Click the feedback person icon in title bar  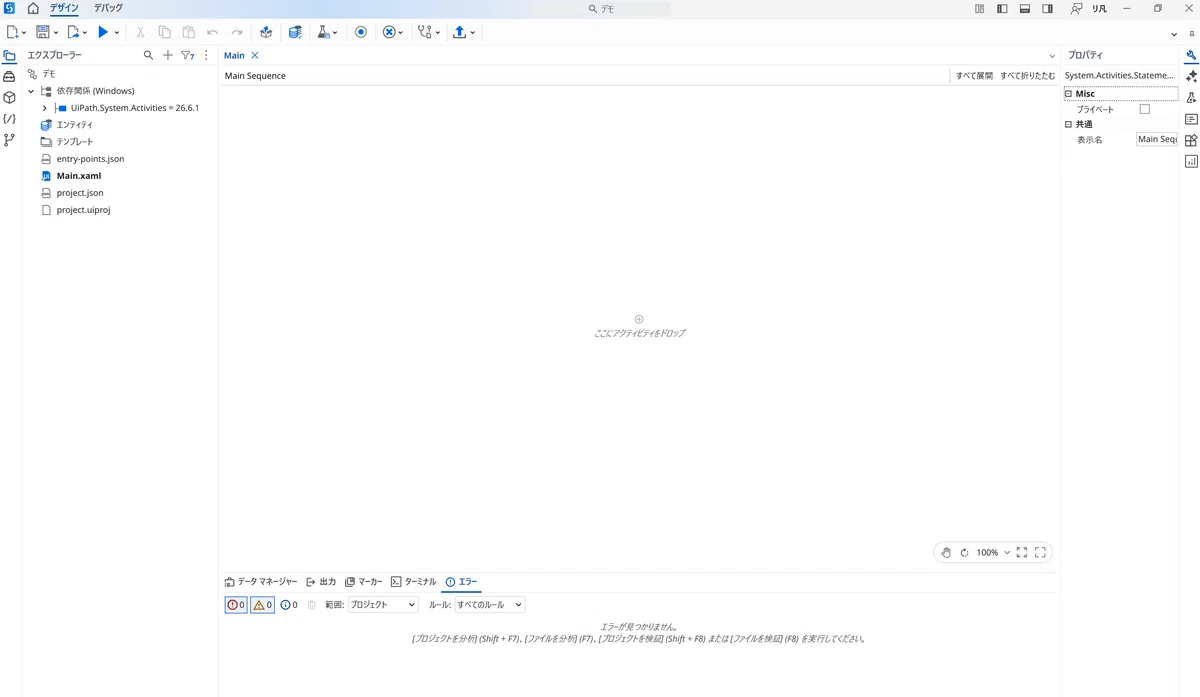1076,8
